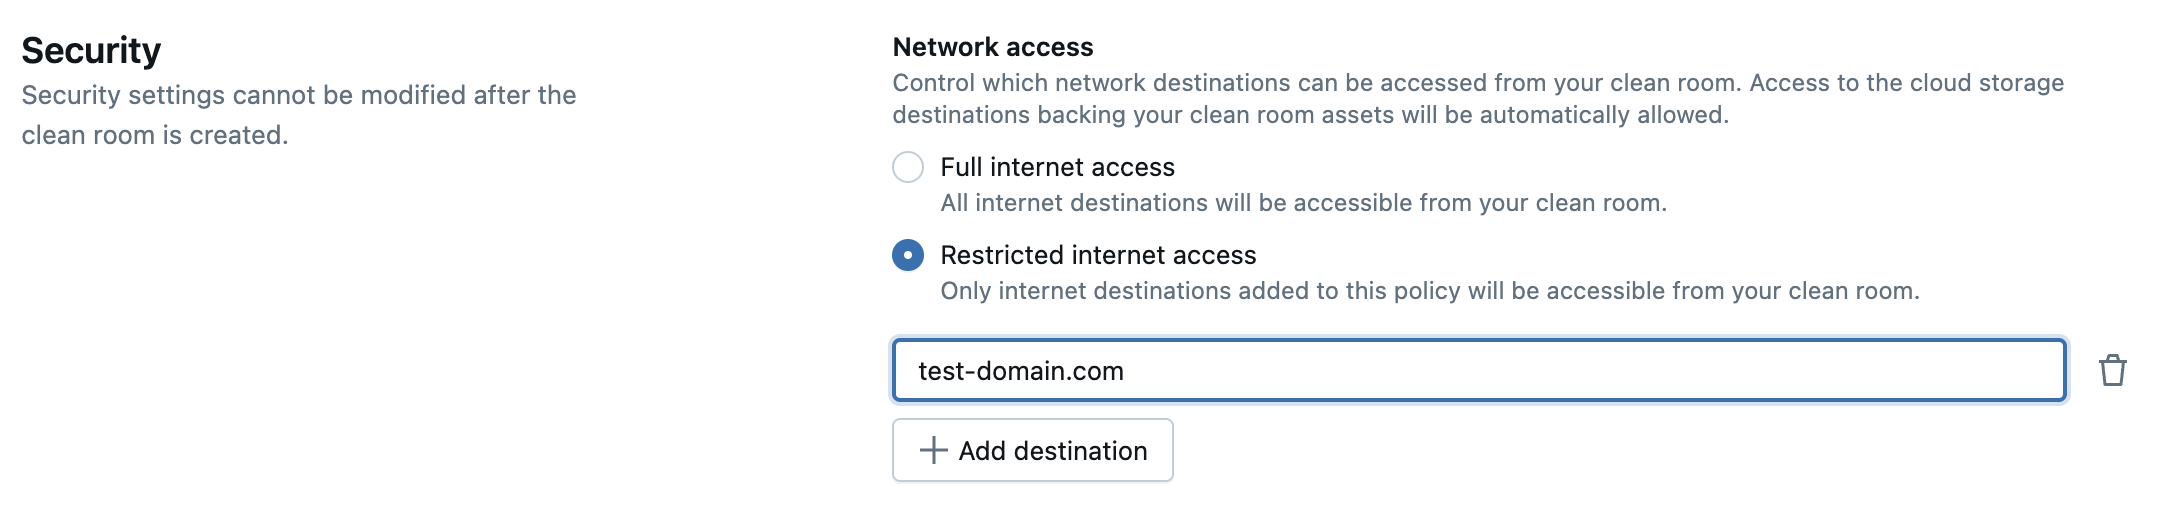Click the plus icon on Add destination
The width and height of the screenshot is (2164, 522).
coord(933,451)
